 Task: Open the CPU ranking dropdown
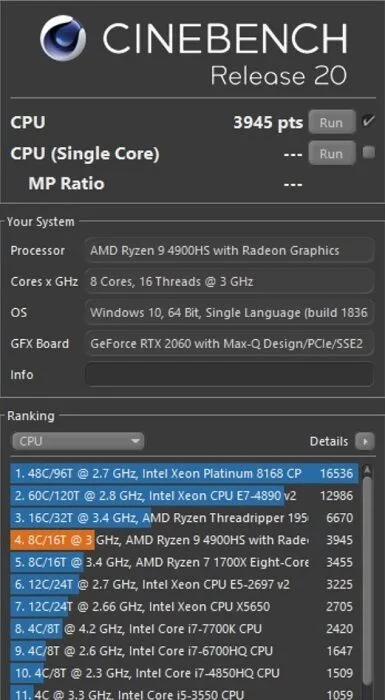78,442
